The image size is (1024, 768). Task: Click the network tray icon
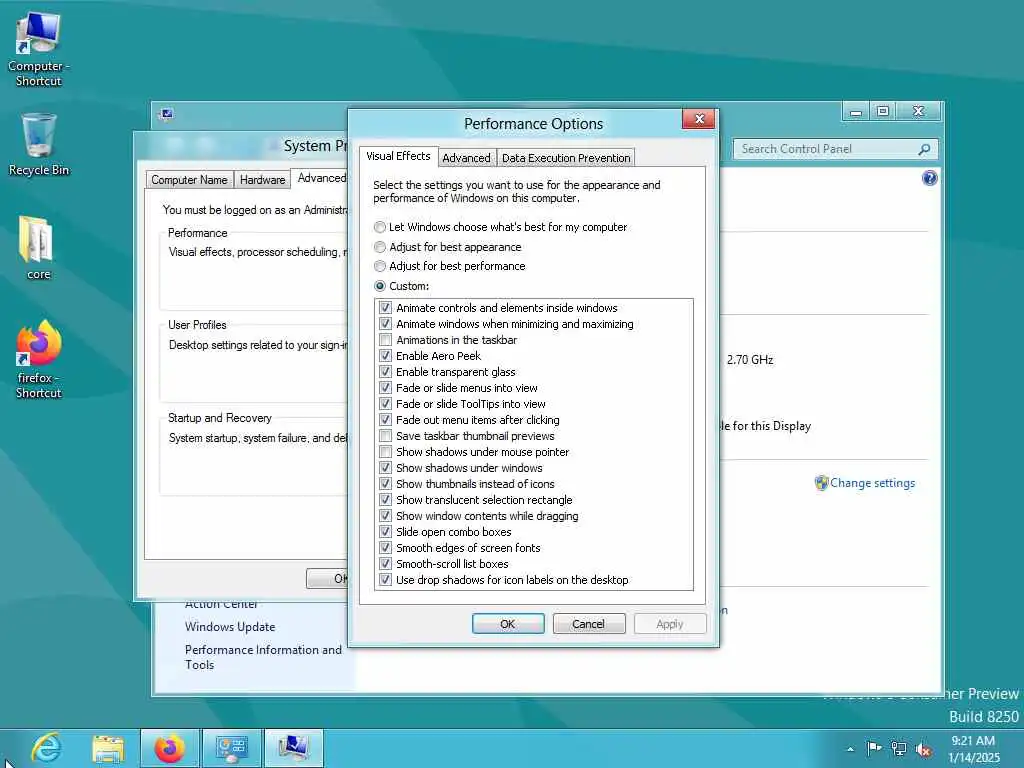[899, 749]
